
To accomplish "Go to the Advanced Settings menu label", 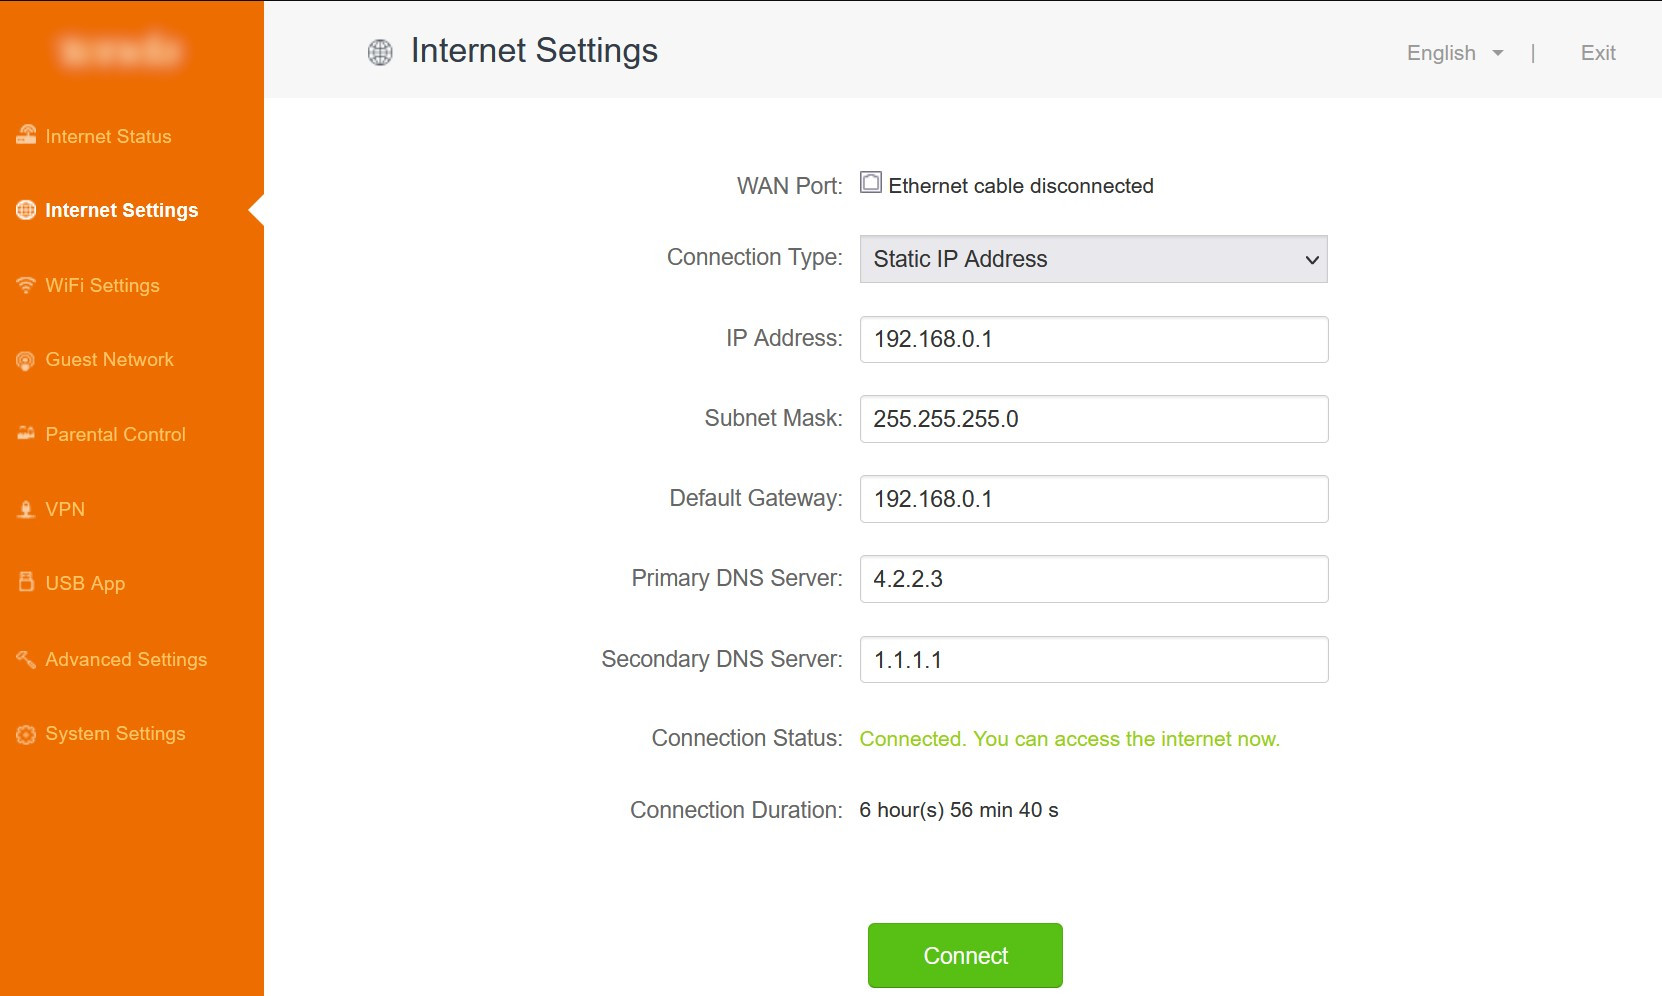I will point(126,659).
